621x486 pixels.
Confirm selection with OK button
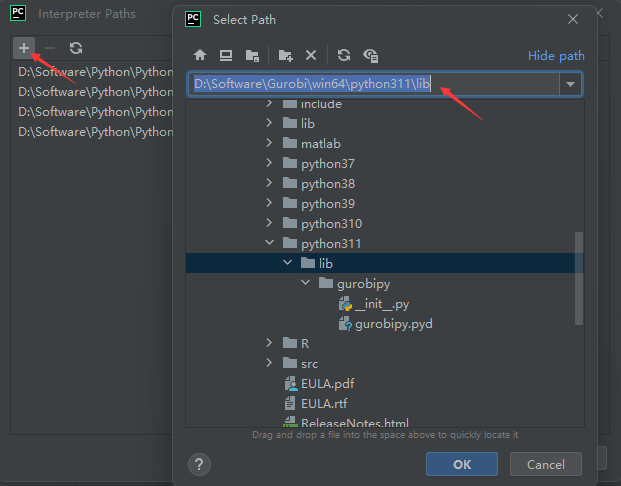tap(461, 464)
